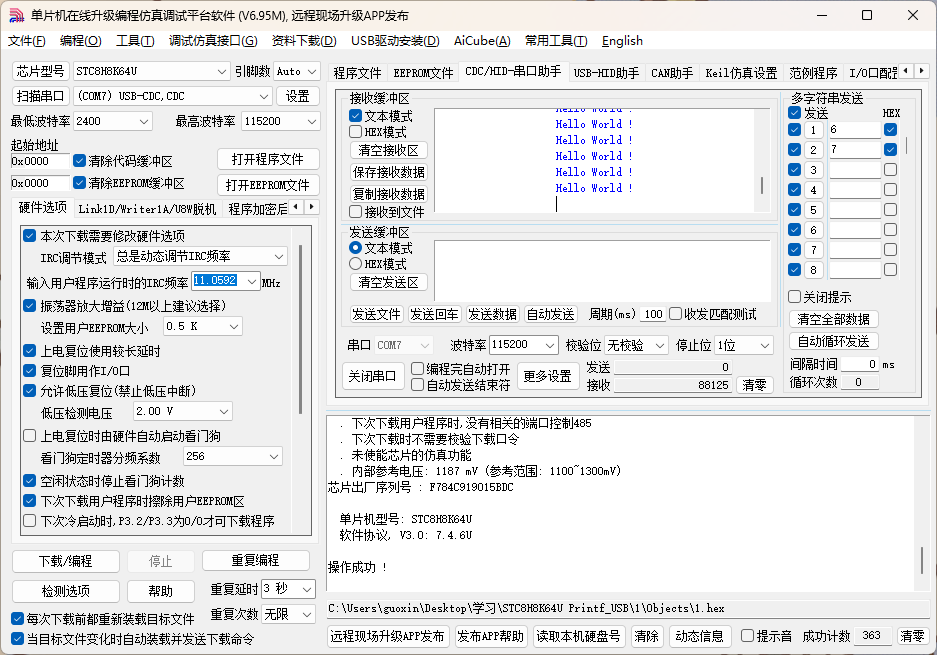The height and width of the screenshot is (655, 937).
Task: Expand the 引脚数 Auto dropdown
Action: point(312,72)
